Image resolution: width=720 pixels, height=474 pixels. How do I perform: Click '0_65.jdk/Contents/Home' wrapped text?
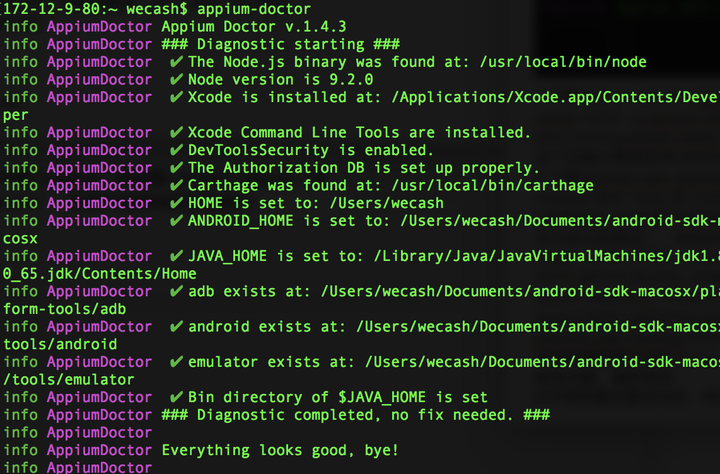click(x=100, y=274)
